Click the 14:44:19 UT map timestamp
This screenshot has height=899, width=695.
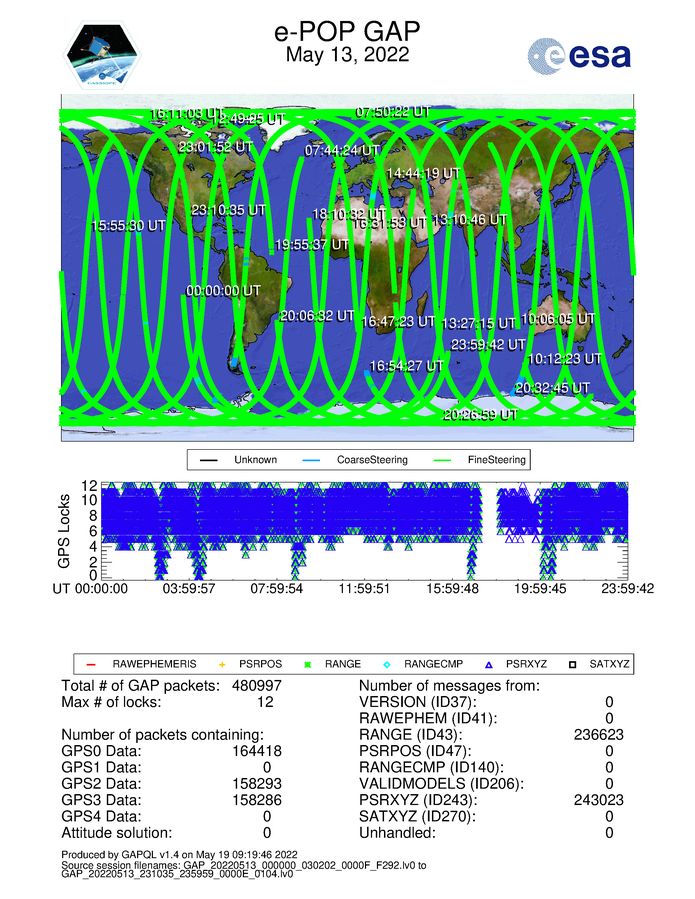(424, 174)
